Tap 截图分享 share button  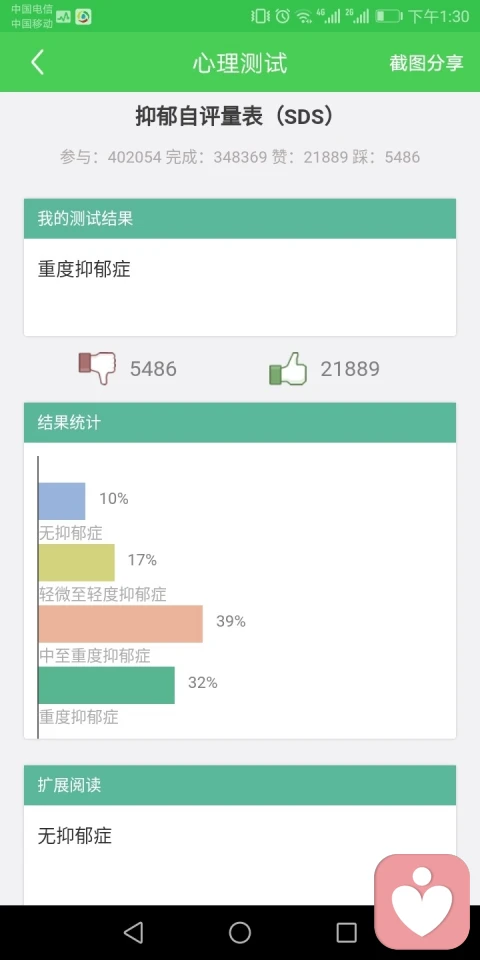click(x=426, y=62)
